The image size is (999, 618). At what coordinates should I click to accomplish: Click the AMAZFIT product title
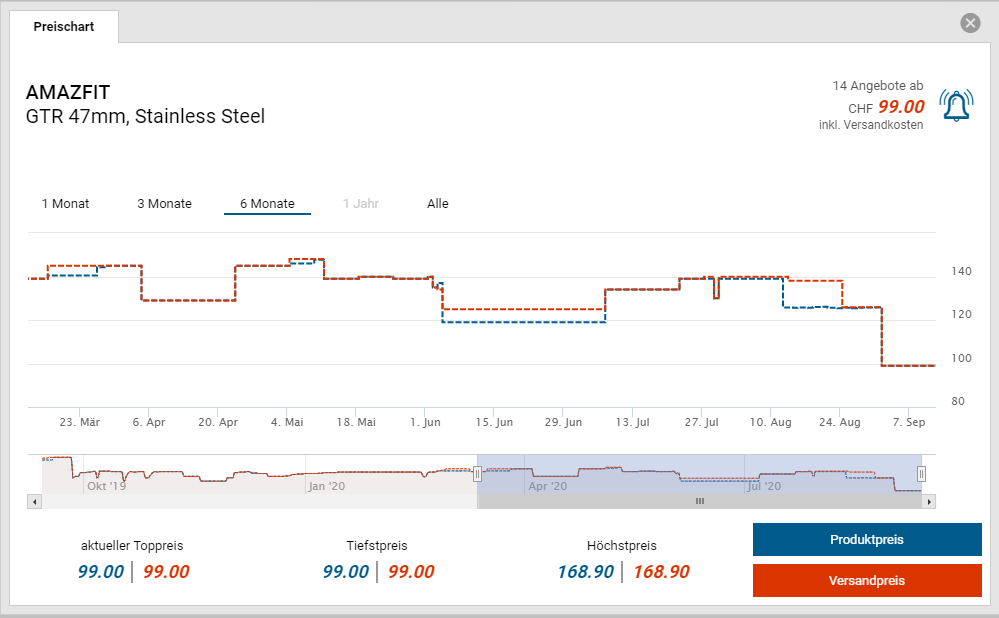point(68,93)
